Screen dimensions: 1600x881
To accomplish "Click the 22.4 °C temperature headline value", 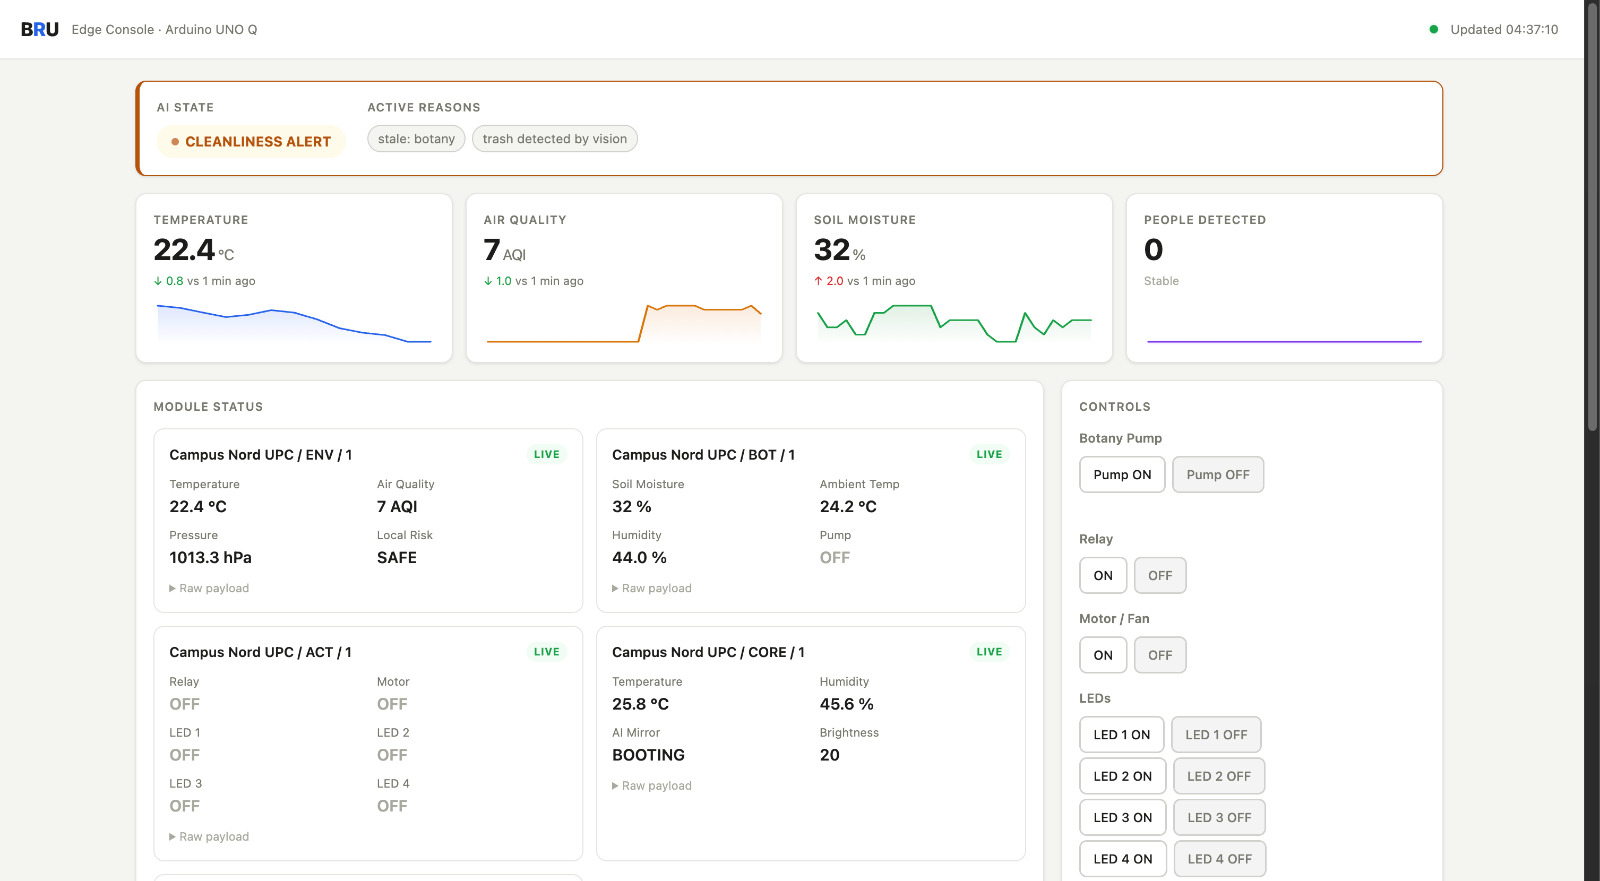I will click(194, 250).
